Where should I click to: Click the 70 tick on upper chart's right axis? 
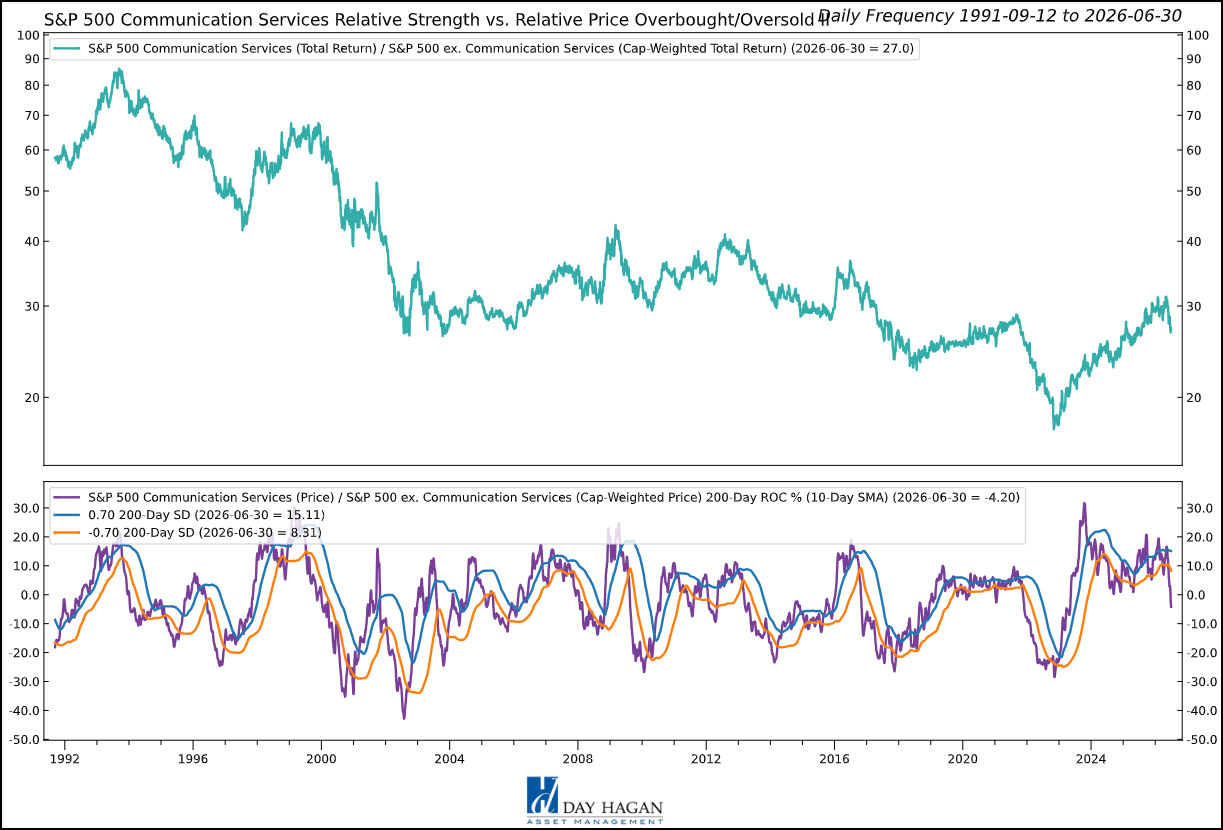tap(1195, 116)
